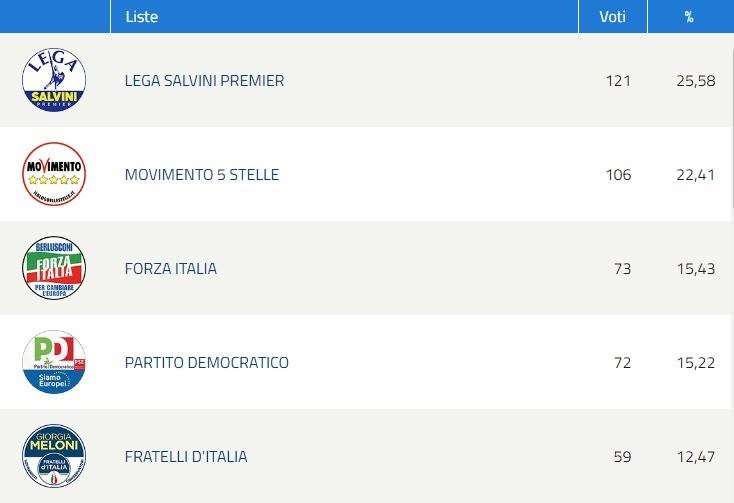
Task: Click the 72 votes cell for Partito Democratico
Action: coord(622,363)
